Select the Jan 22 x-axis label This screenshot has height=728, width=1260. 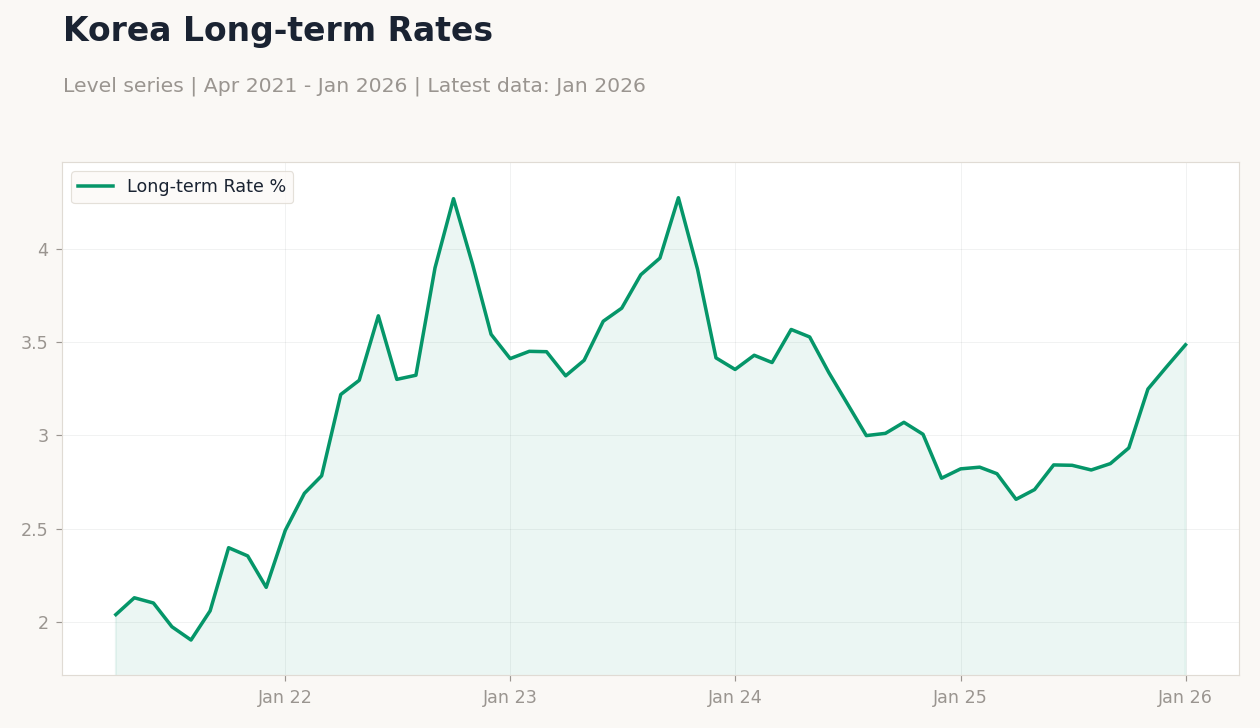pos(285,698)
